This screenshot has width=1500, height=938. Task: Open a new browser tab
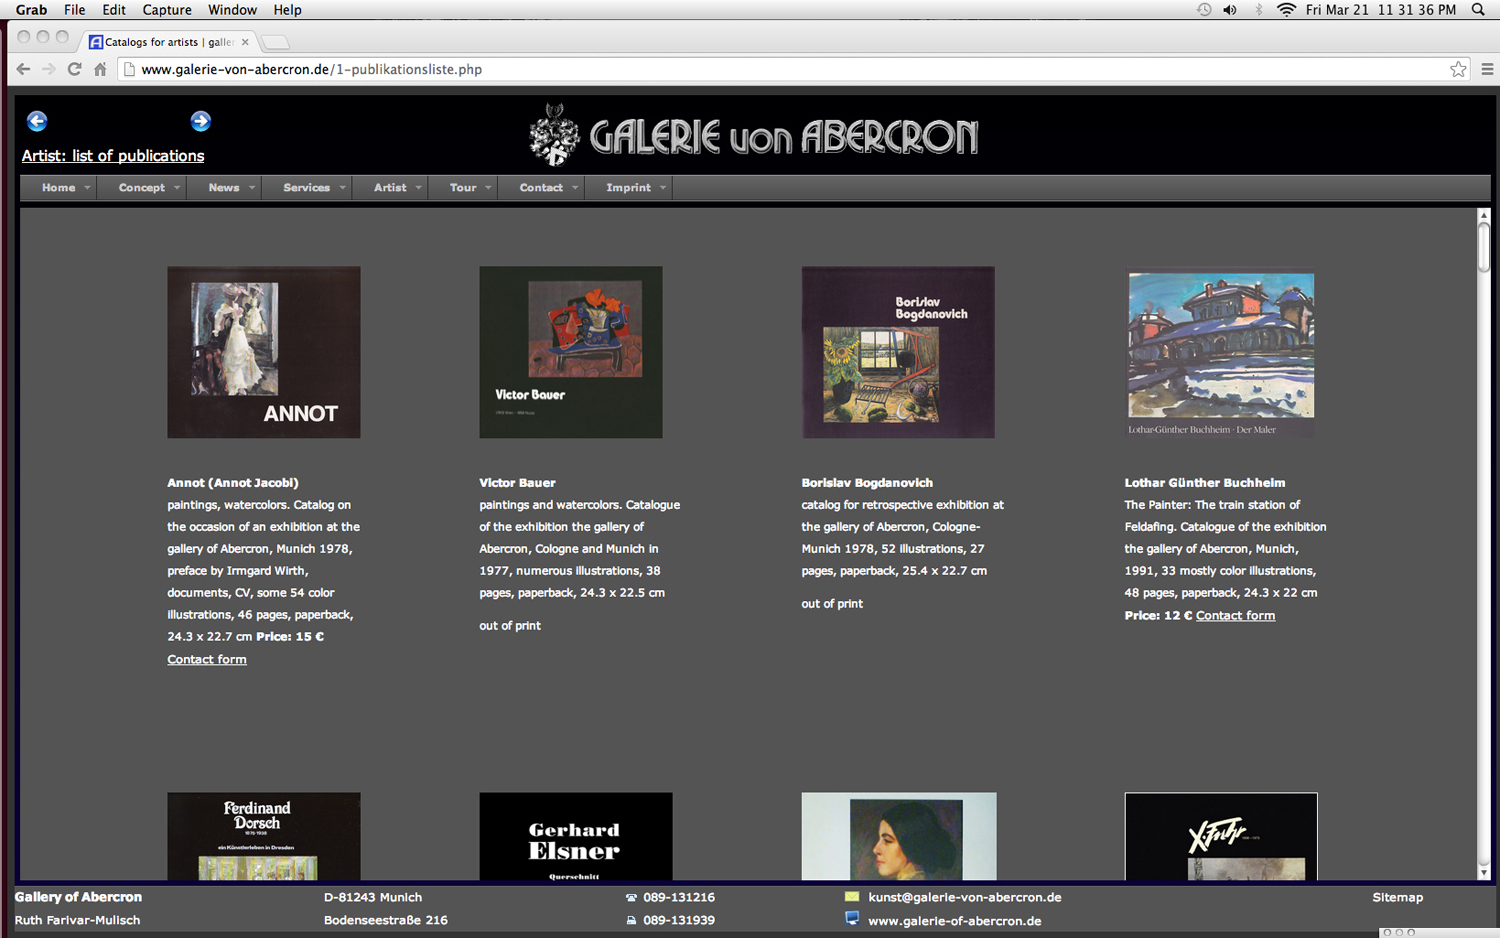click(x=275, y=42)
